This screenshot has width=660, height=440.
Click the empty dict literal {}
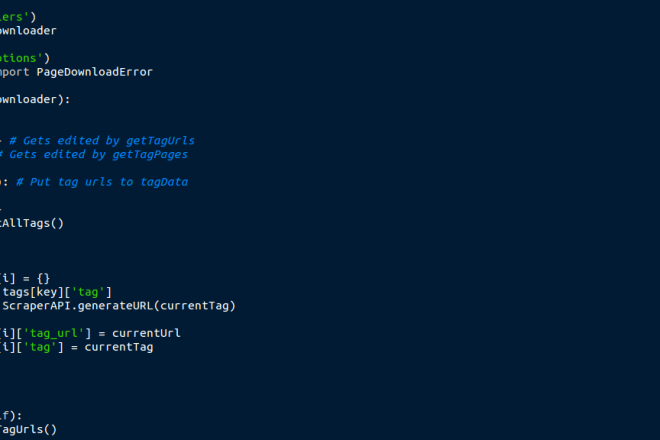click(43, 277)
